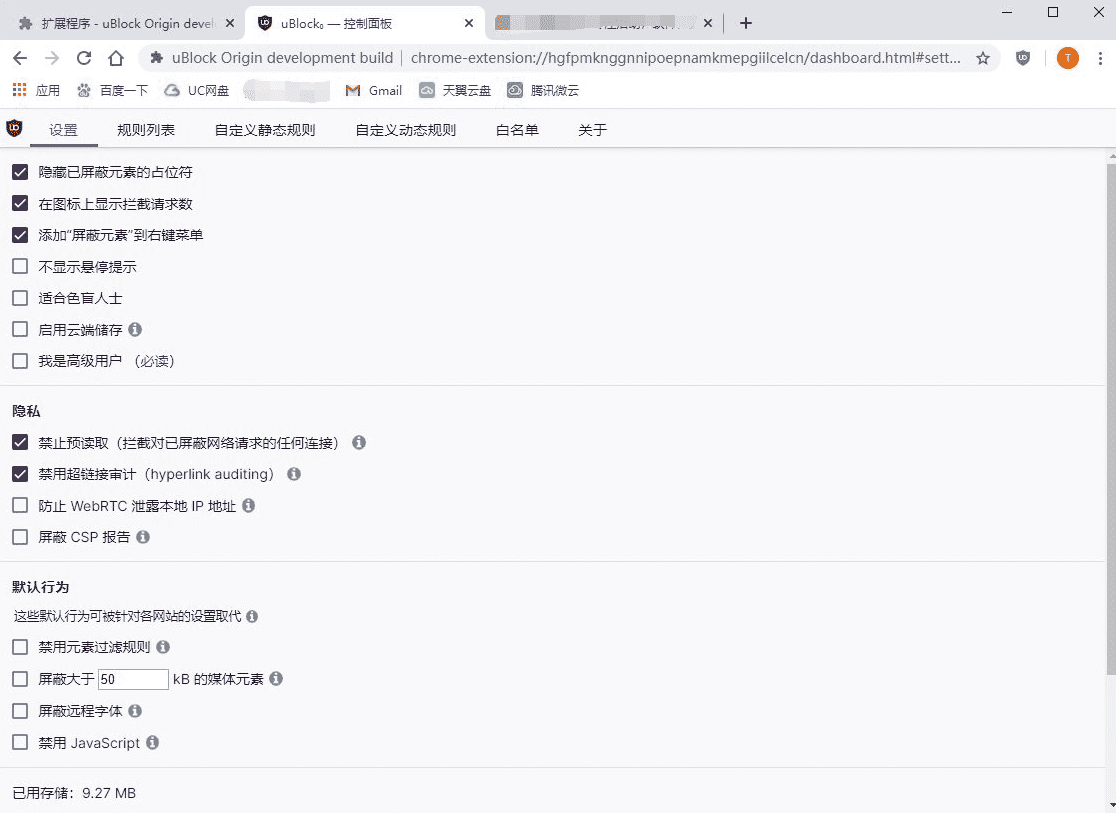
Task: Click info icon next to 启用云端储存
Action: point(135,329)
